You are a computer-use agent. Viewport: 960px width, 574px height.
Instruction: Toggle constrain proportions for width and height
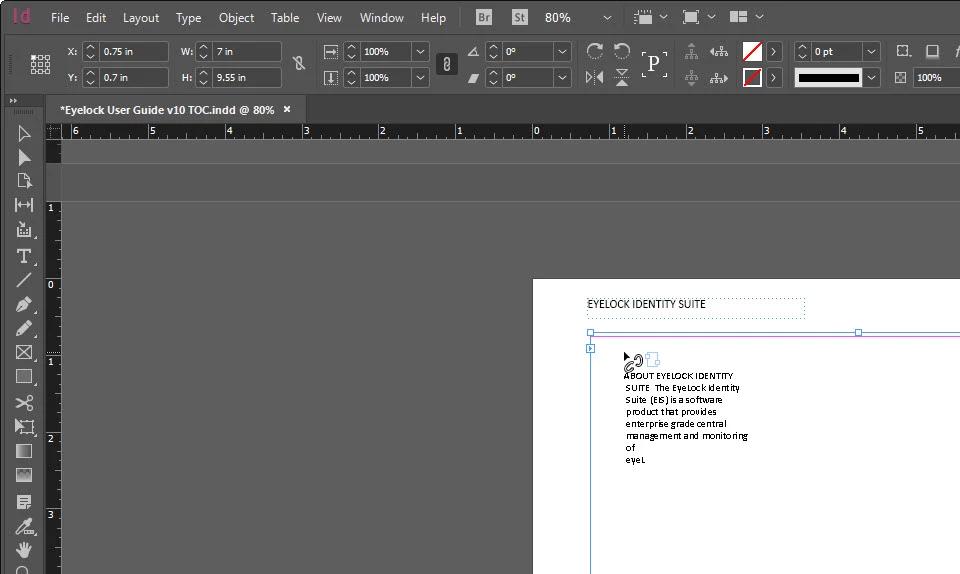(x=299, y=63)
